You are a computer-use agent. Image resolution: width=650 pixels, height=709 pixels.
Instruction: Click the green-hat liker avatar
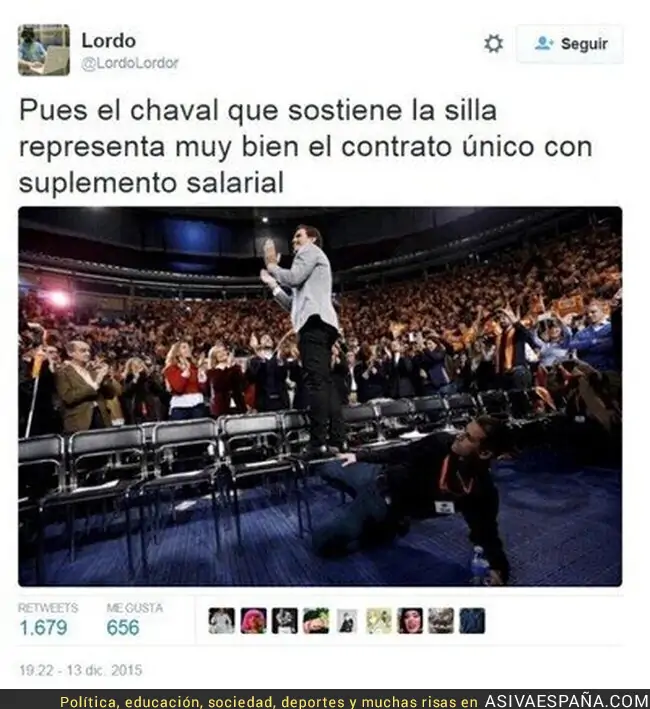coord(316,620)
